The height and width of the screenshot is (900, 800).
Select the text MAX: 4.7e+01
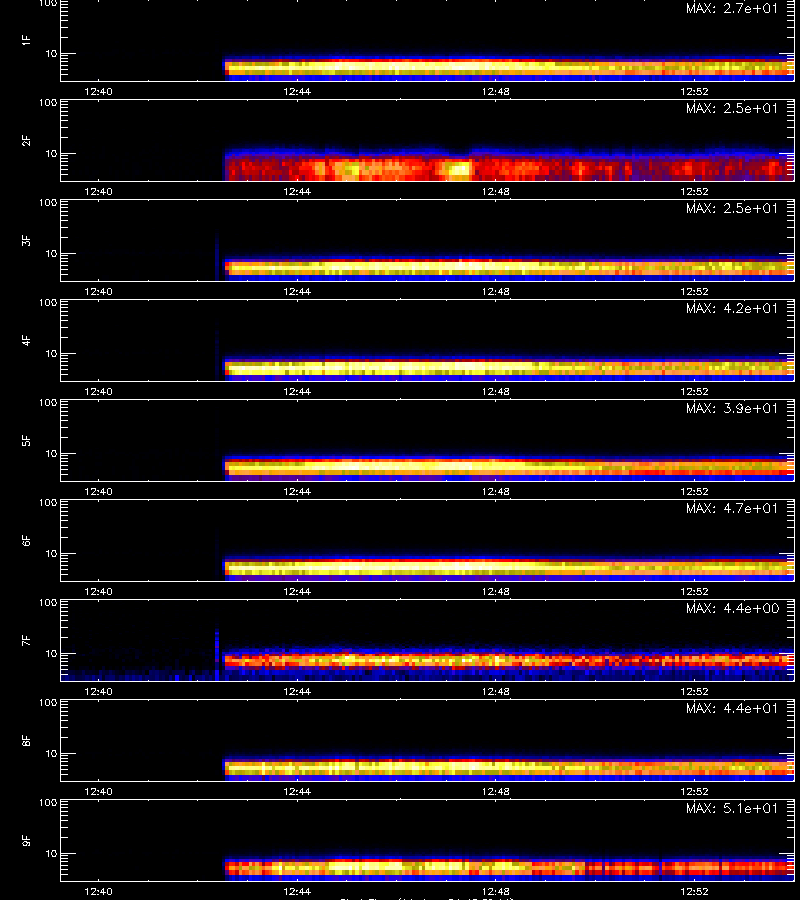coord(732,508)
